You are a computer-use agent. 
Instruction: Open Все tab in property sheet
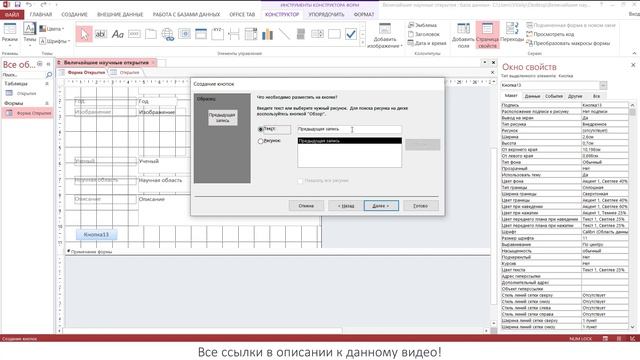(596, 96)
